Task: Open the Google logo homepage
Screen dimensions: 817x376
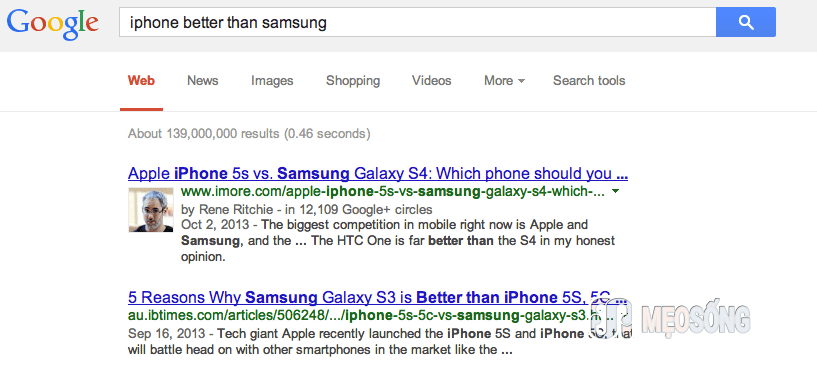Action: click(53, 24)
